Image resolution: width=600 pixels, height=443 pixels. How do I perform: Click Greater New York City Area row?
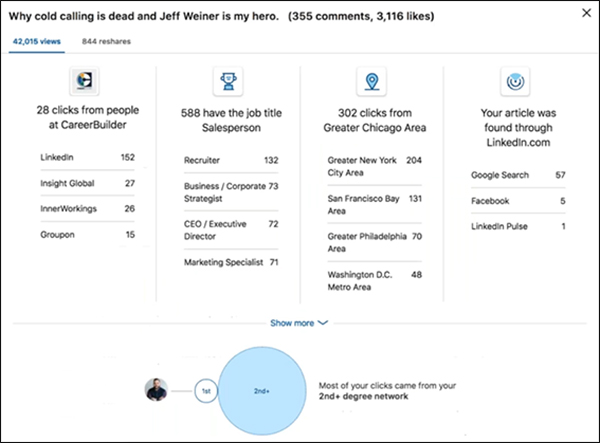(x=375, y=166)
